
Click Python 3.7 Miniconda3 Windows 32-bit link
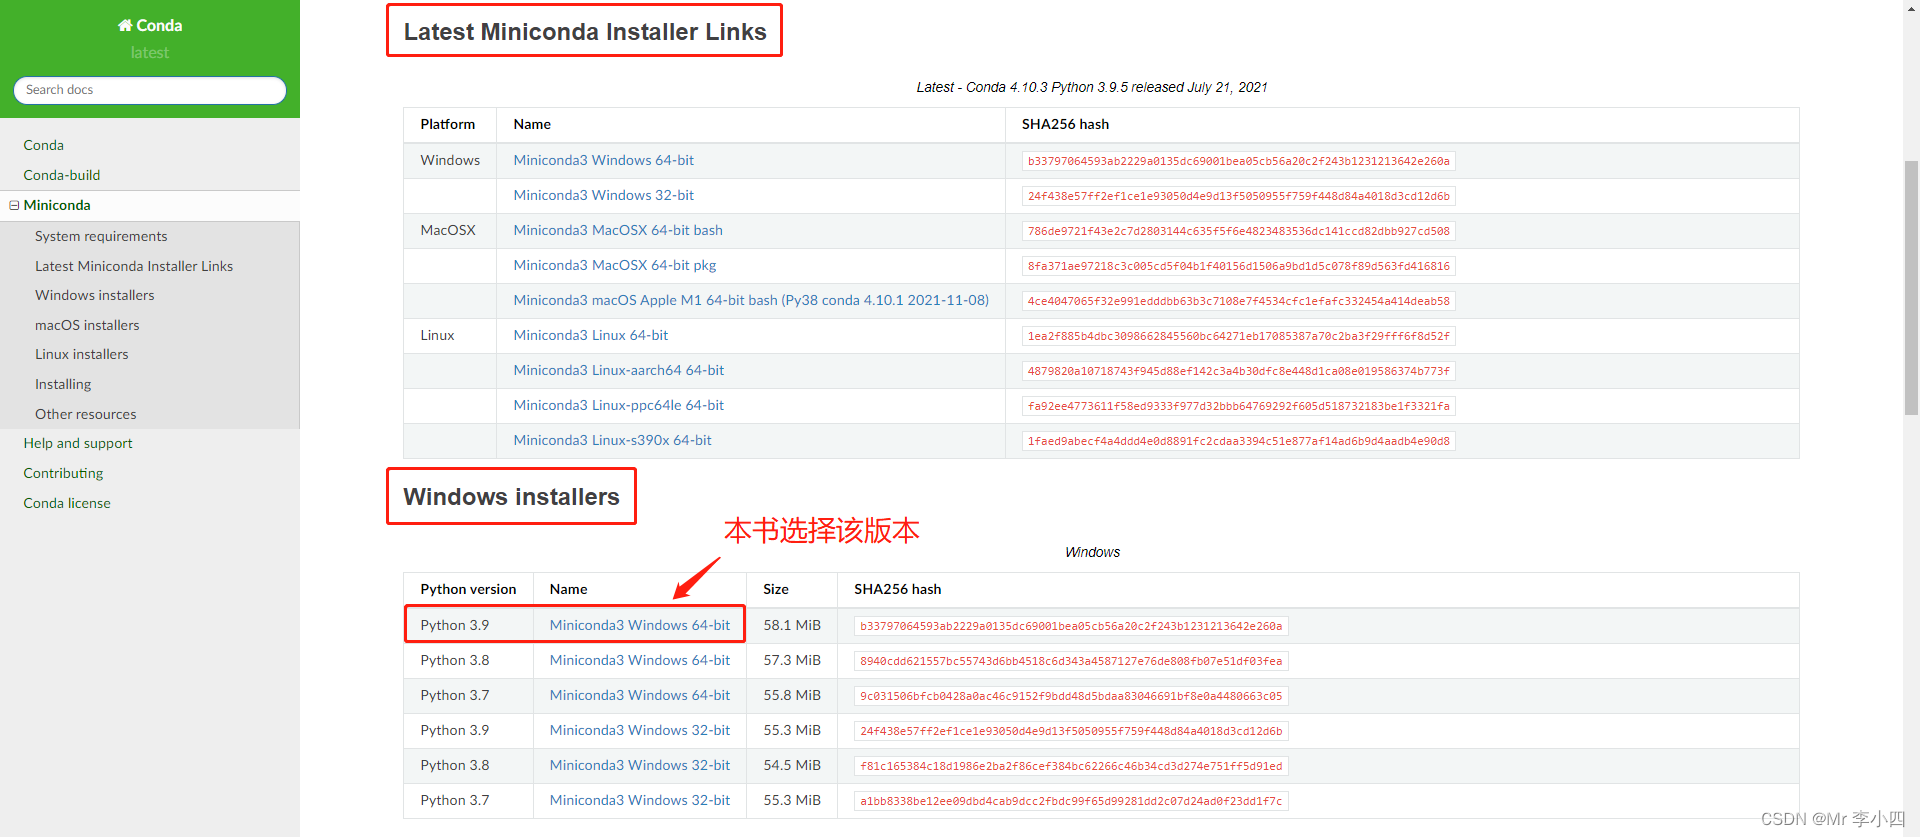click(x=640, y=800)
